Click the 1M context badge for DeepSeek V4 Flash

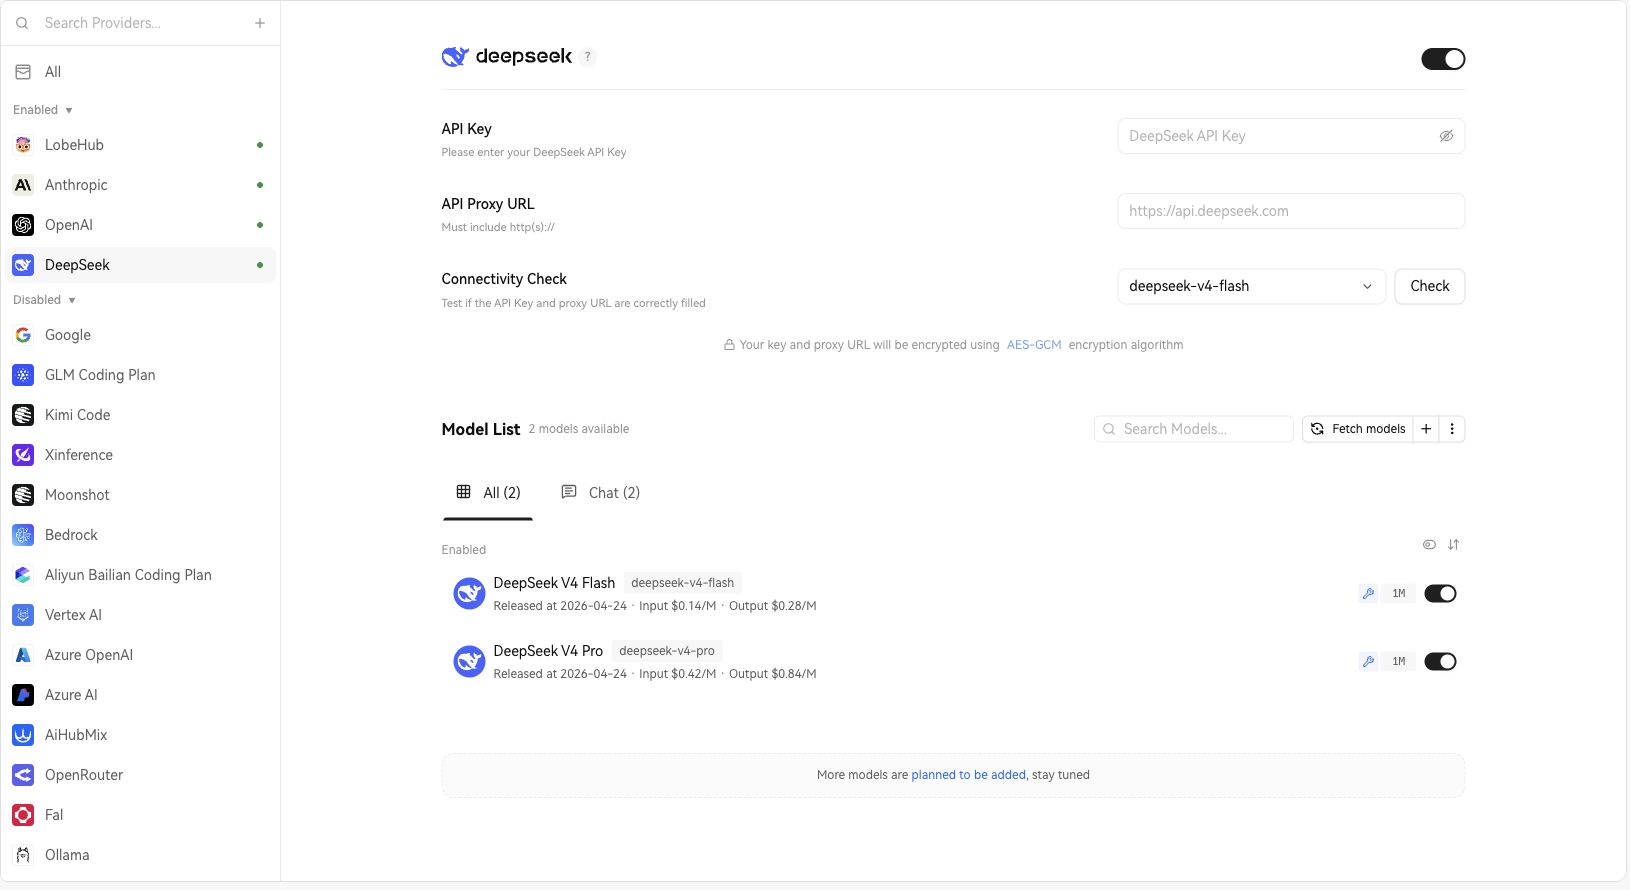point(1399,594)
